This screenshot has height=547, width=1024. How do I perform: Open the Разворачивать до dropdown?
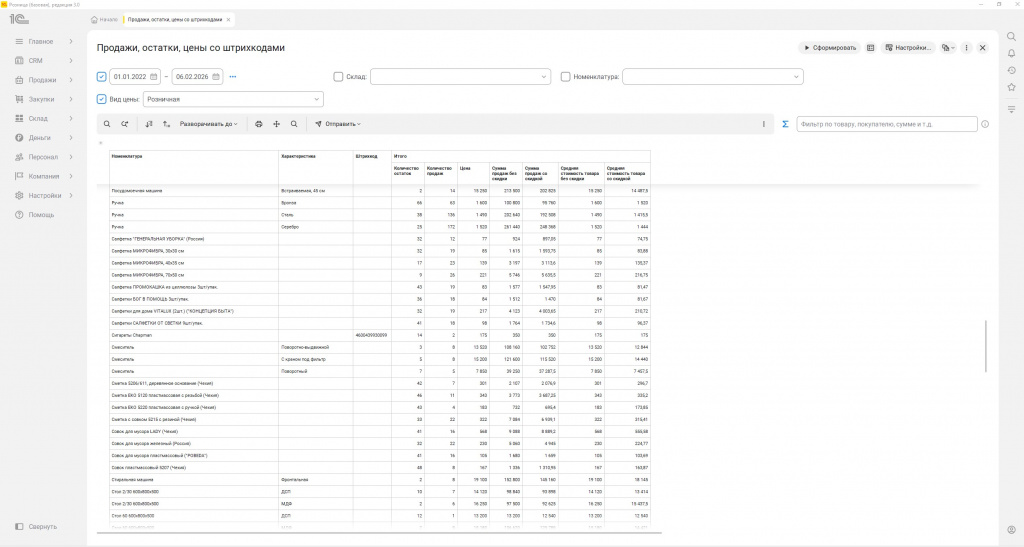tap(208, 124)
